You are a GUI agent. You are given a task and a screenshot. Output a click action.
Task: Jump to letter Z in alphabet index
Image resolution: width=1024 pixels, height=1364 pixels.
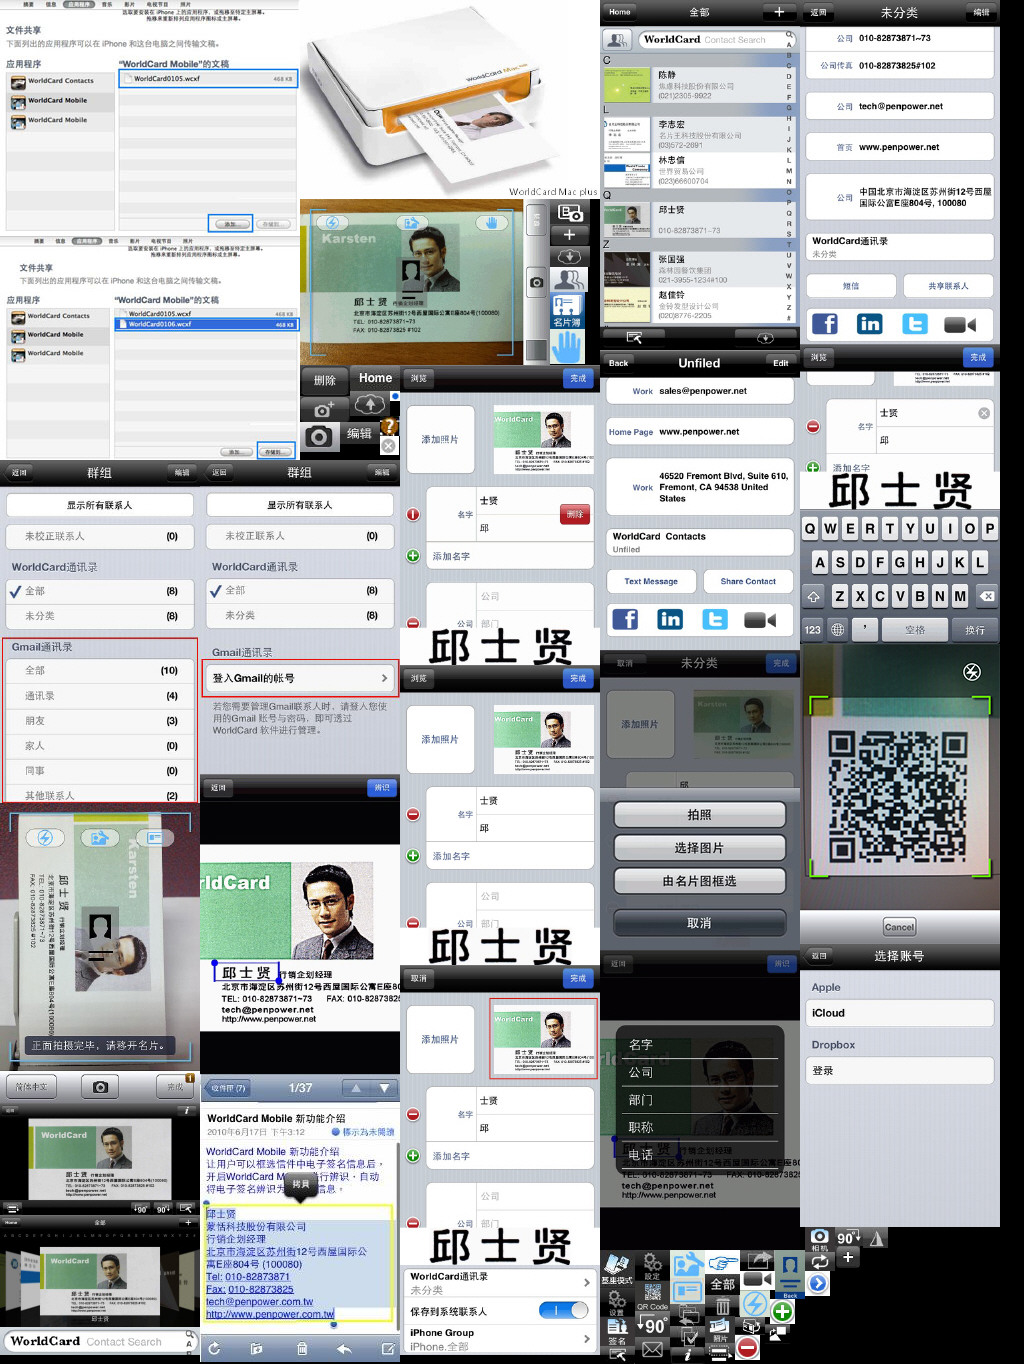(x=789, y=308)
